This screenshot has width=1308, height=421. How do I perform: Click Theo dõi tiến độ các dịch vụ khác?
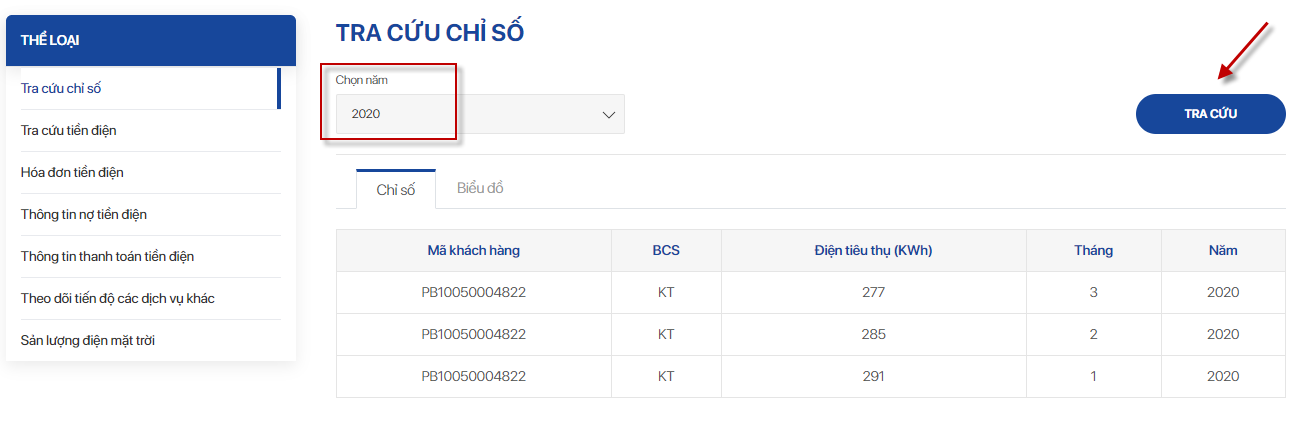pyautogui.click(x=117, y=298)
